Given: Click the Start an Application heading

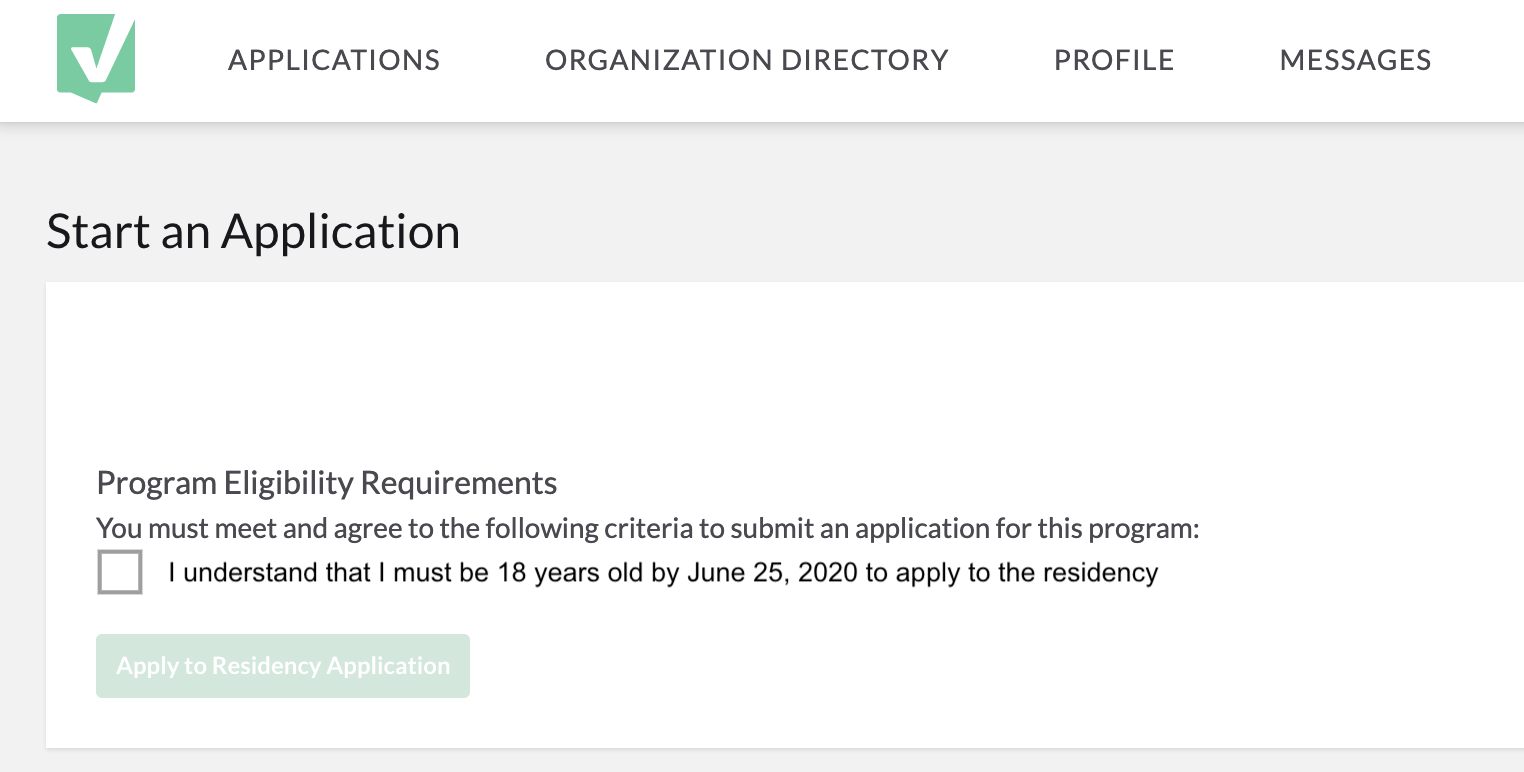Looking at the screenshot, I should (x=253, y=231).
